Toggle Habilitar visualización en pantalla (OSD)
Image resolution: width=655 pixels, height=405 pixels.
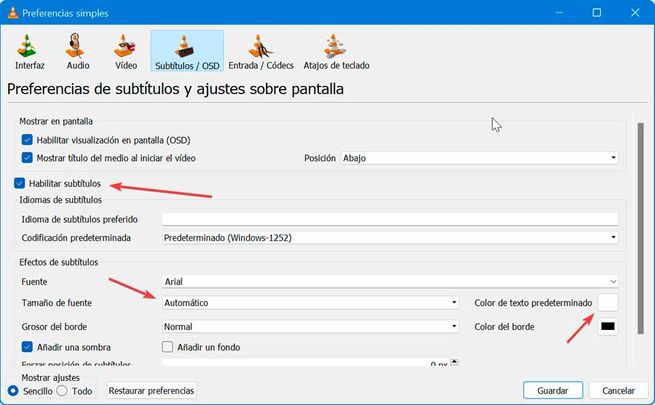click(x=27, y=139)
